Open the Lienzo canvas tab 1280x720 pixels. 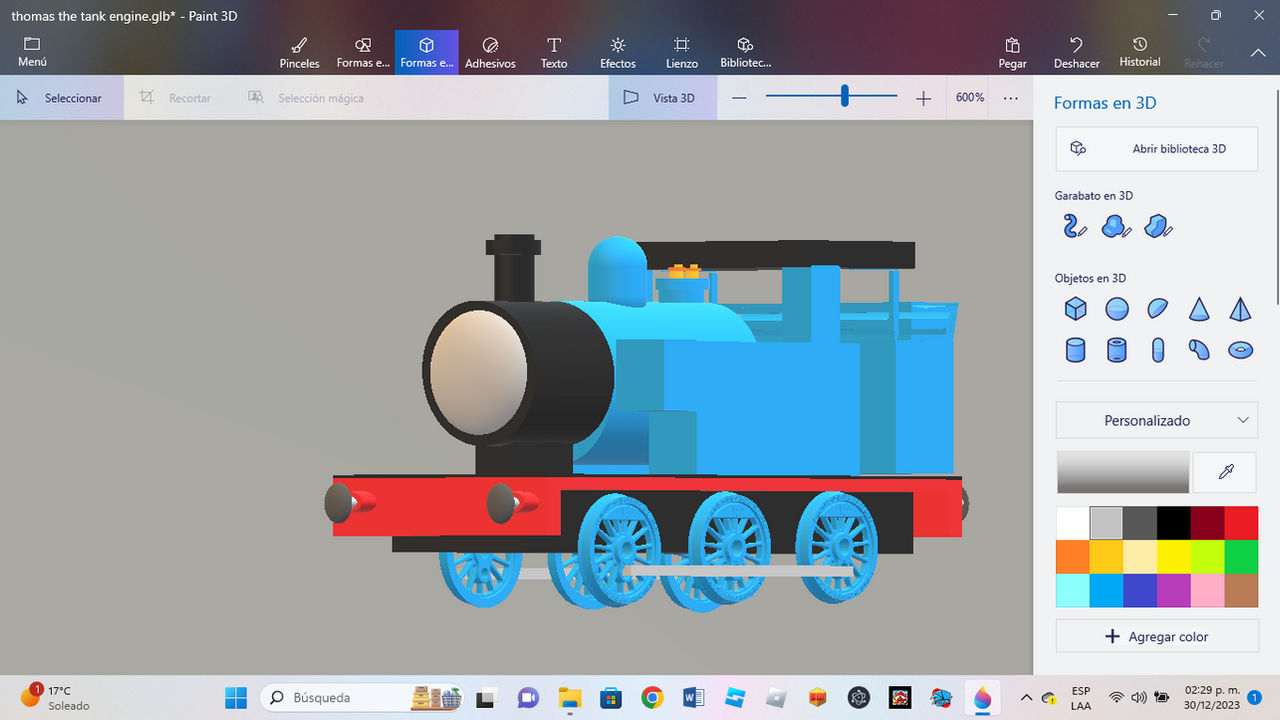point(682,52)
